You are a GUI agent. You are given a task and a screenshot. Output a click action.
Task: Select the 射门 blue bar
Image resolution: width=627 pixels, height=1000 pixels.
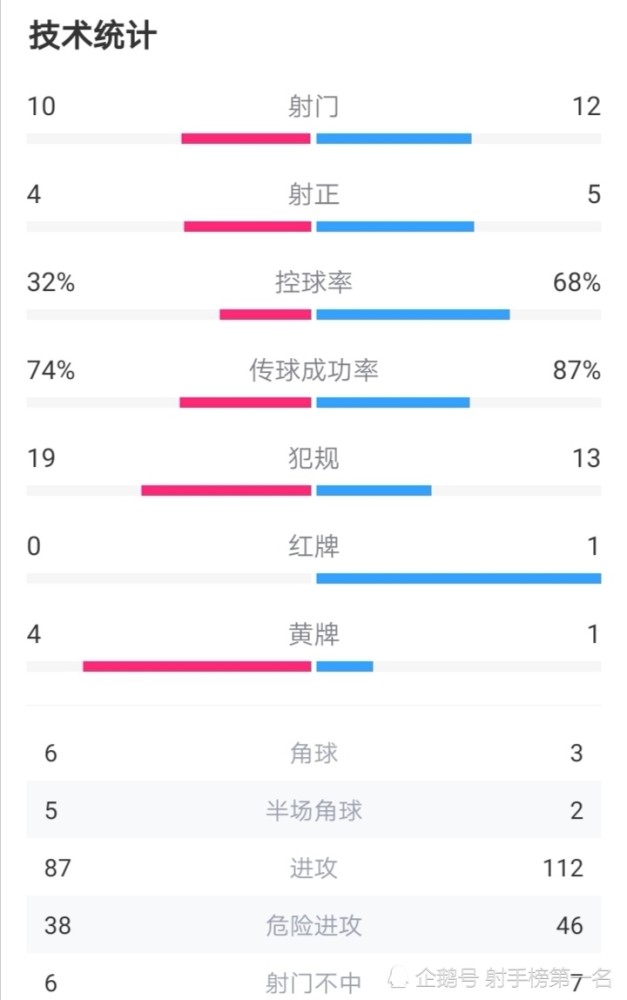394,138
